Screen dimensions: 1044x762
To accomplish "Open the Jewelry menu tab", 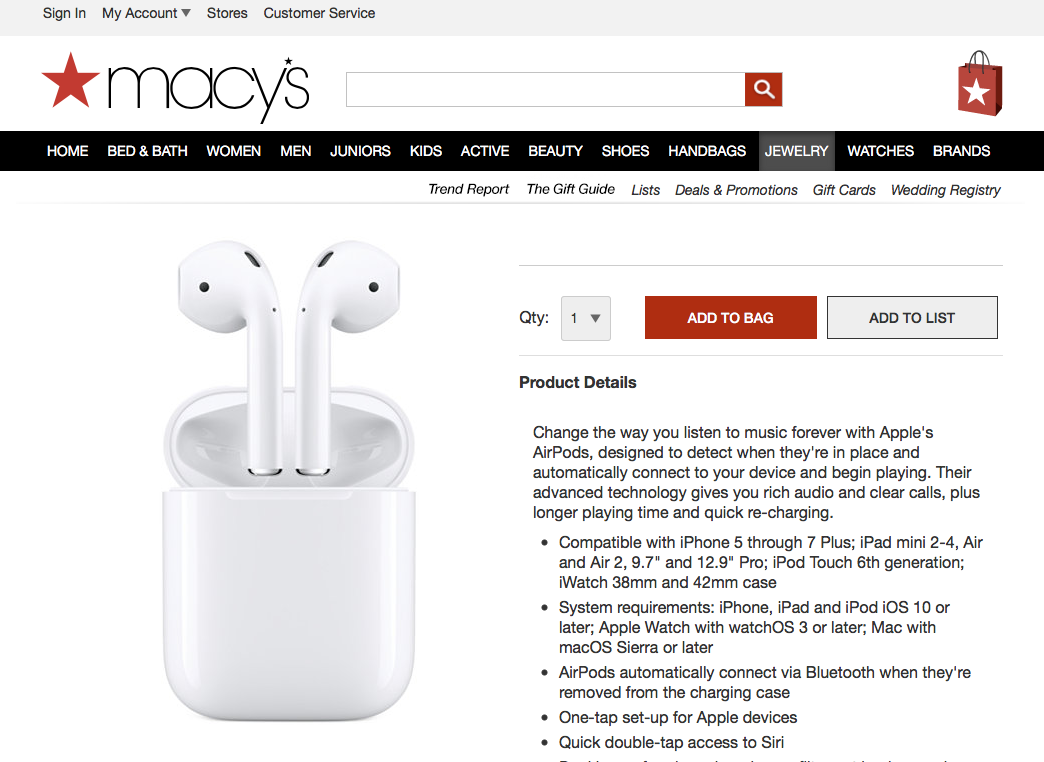I will pos(796,151).
